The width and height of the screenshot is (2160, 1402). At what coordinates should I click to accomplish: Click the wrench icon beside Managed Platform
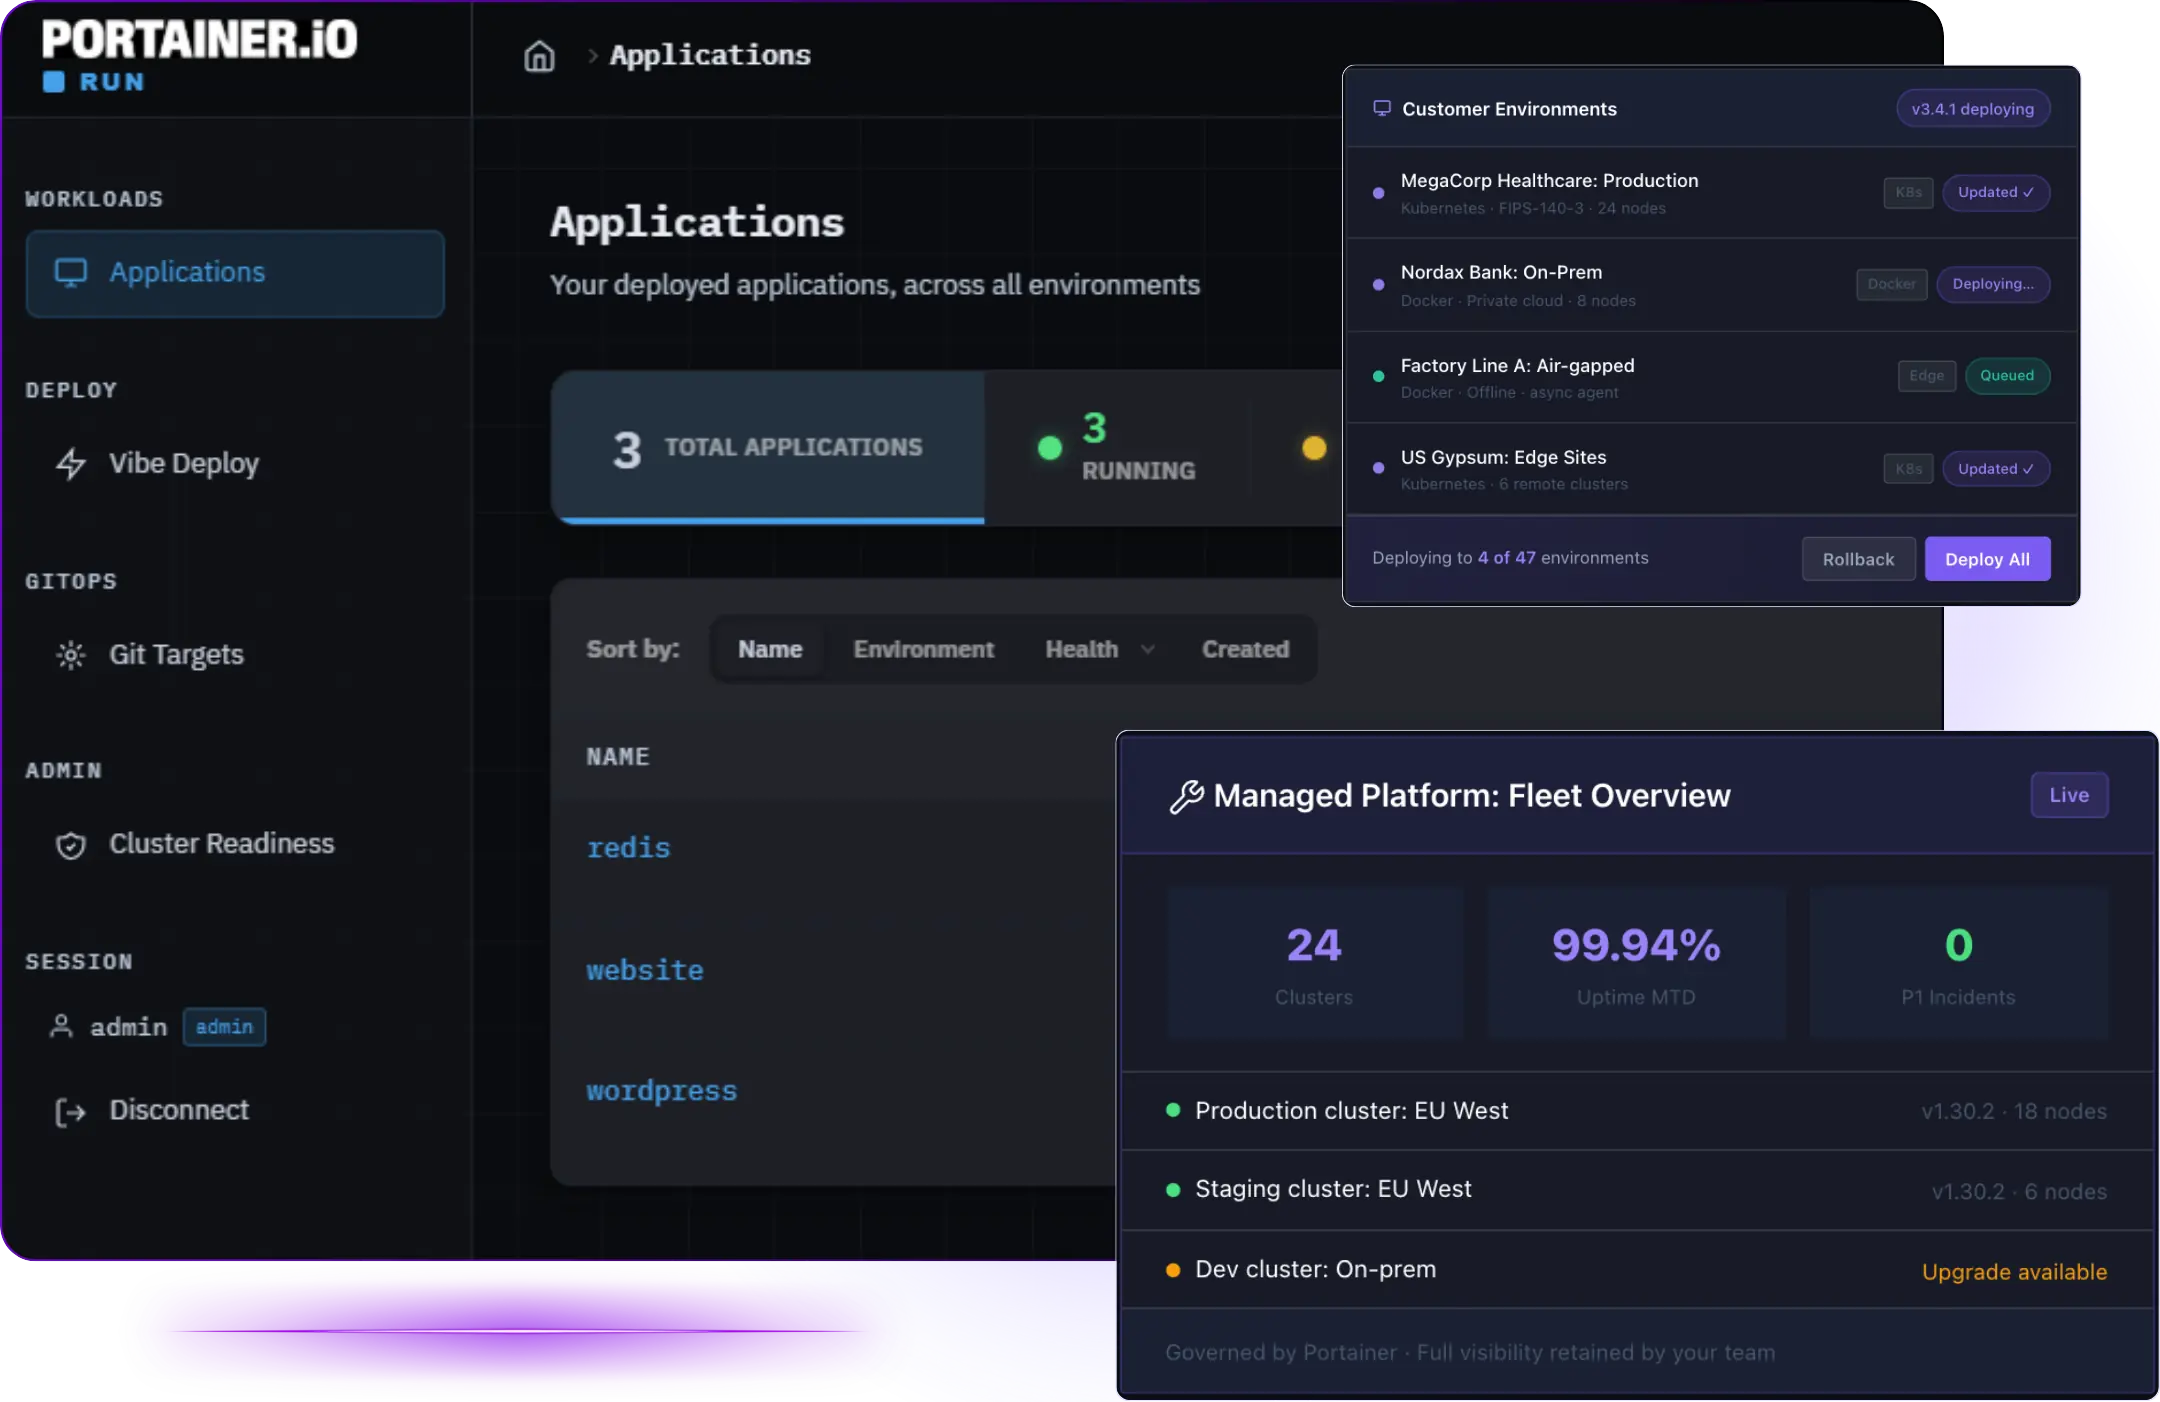click(x=1187, y=796)
